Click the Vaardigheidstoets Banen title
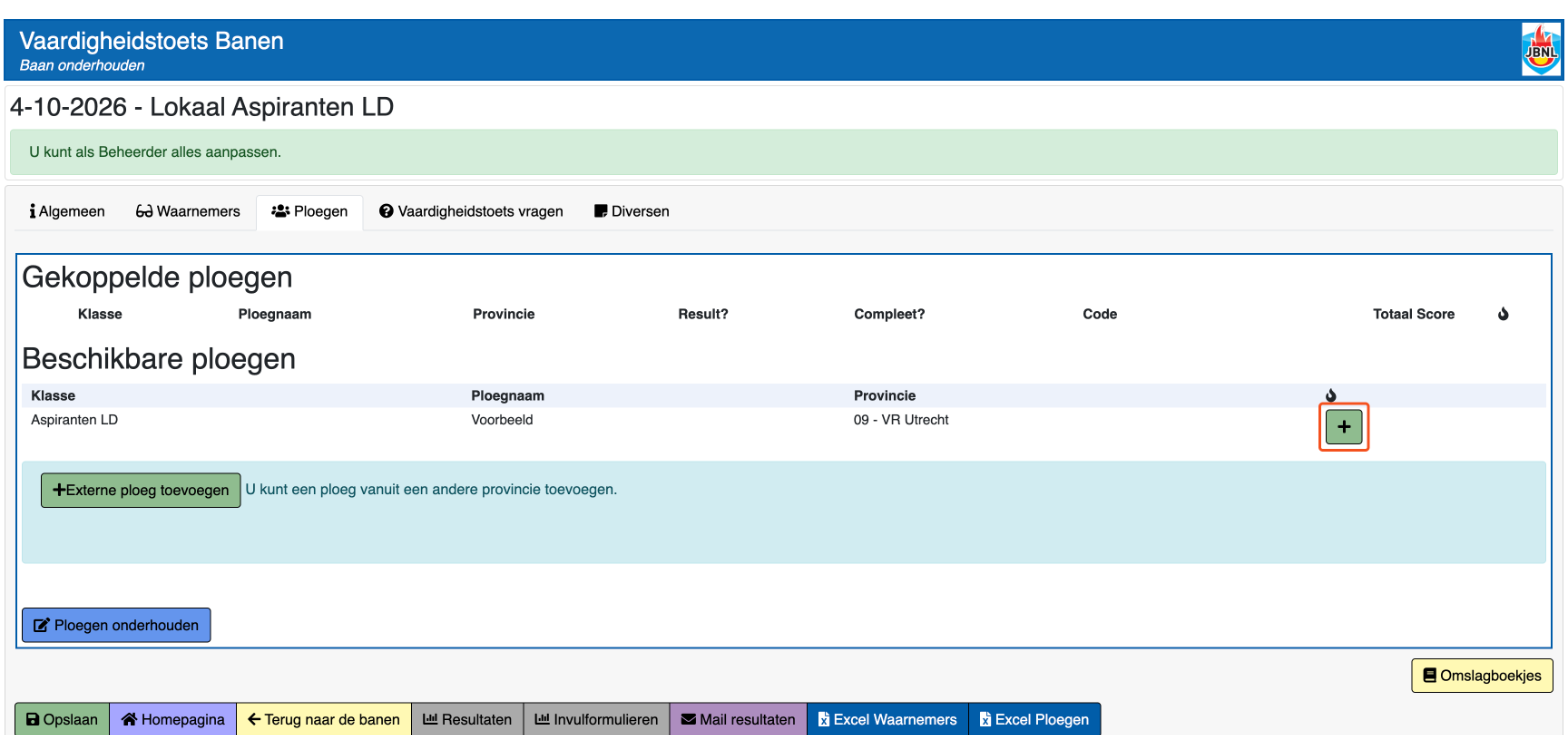This screenshot has width=1568, height=735. point(152,41)
